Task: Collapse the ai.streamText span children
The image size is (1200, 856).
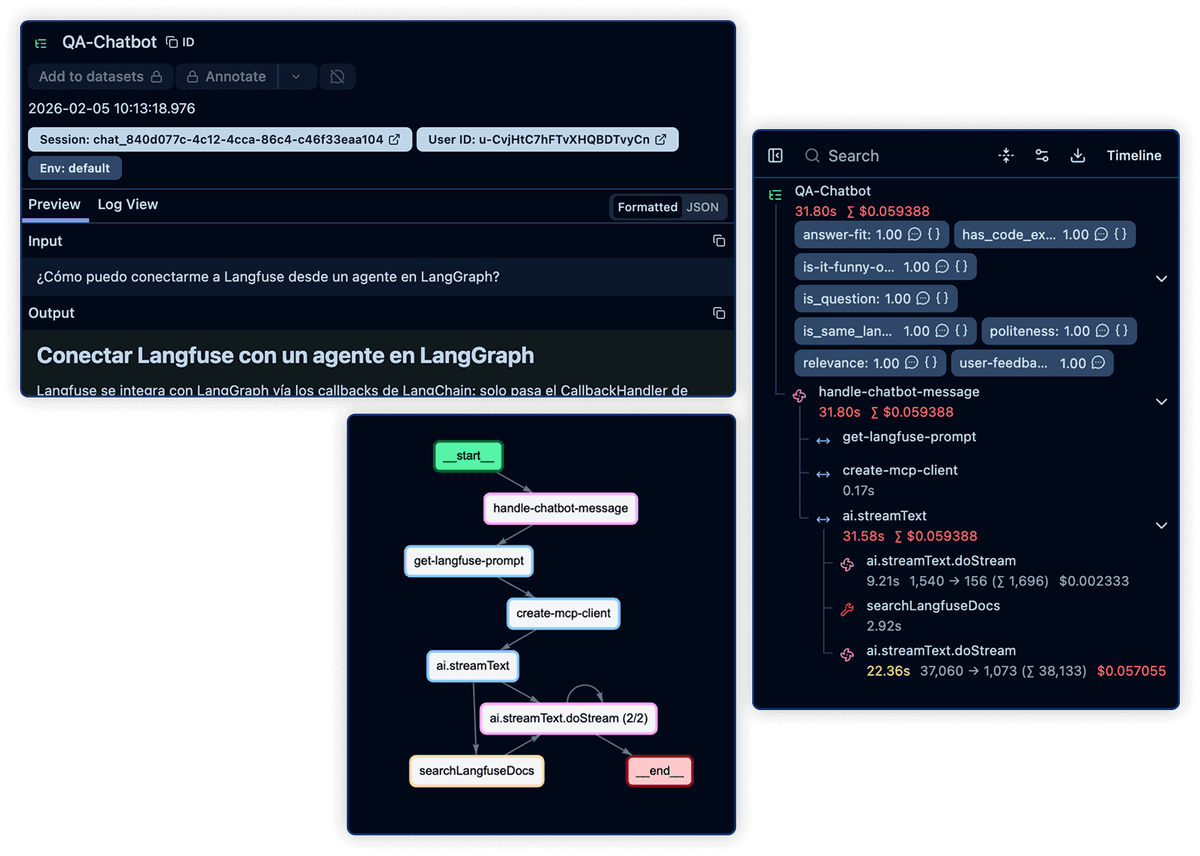Action: point(1161,526)
